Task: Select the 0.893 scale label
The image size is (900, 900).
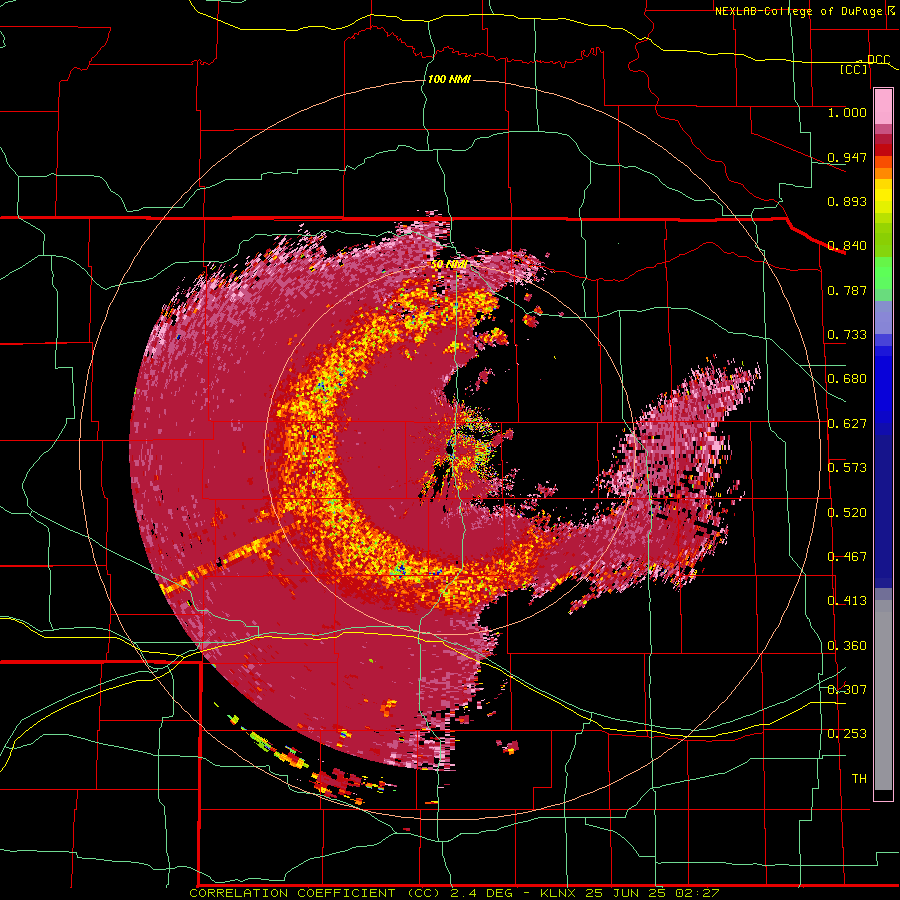Action: 847,201
